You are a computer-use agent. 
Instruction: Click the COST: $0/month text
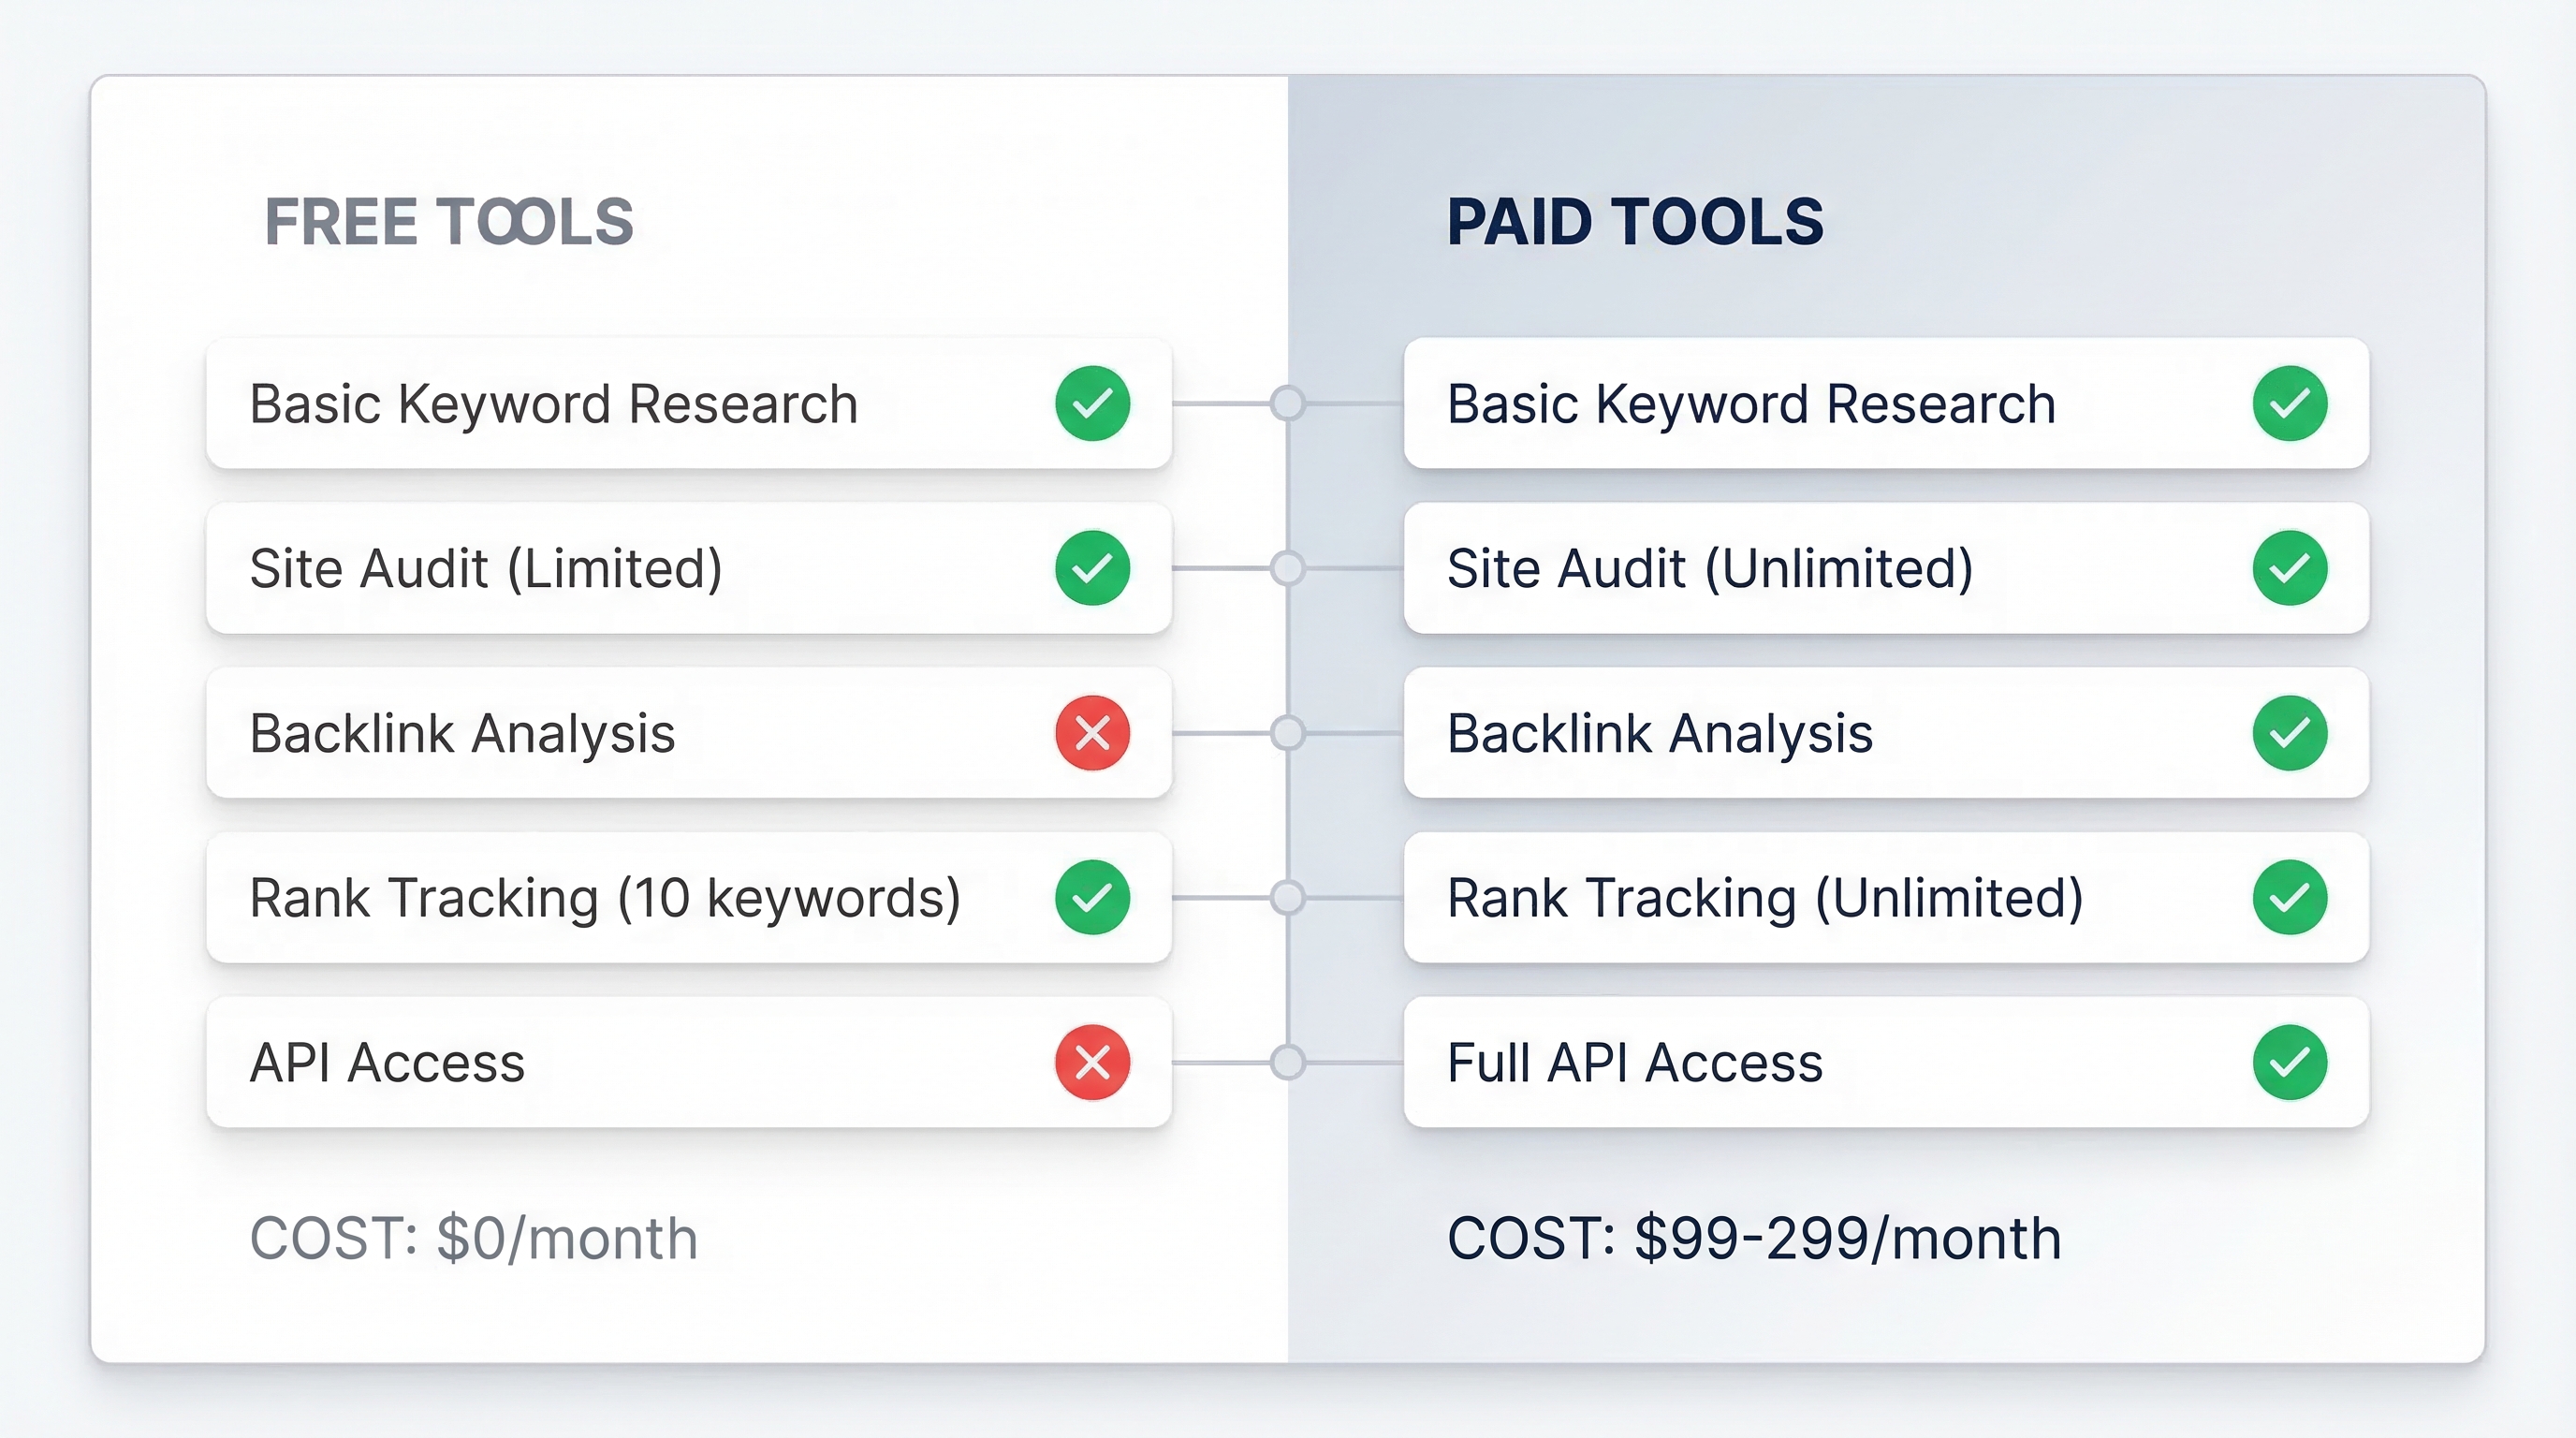(x=473, y=1238)
